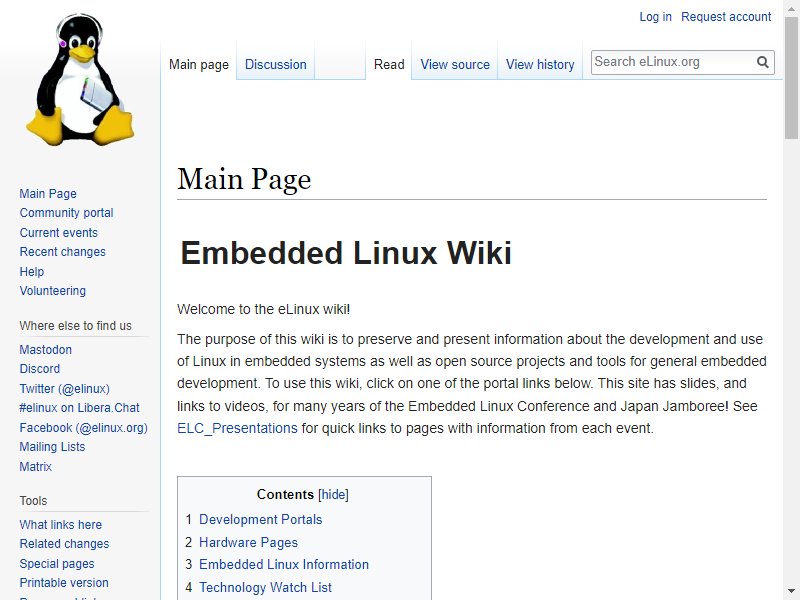Click What links here
The image size is (800, 600).
click(61, 525)
